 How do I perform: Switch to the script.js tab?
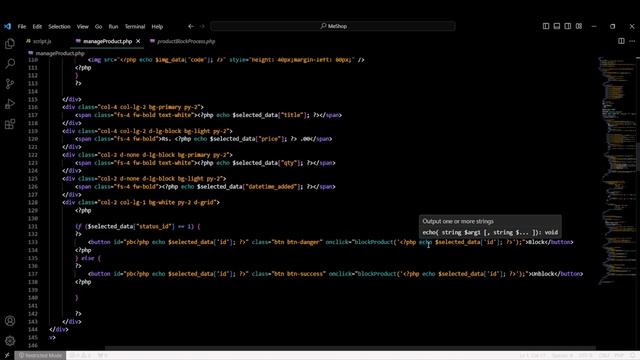39,41
